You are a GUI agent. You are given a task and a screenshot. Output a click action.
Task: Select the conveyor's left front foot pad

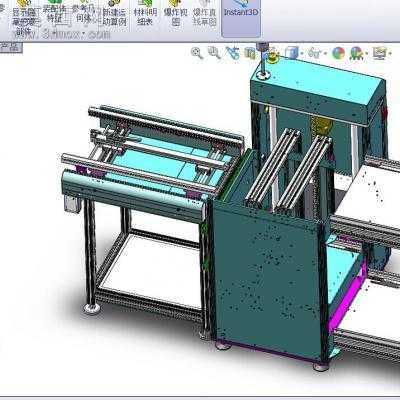pyautogui.click(x=91, y=308)
